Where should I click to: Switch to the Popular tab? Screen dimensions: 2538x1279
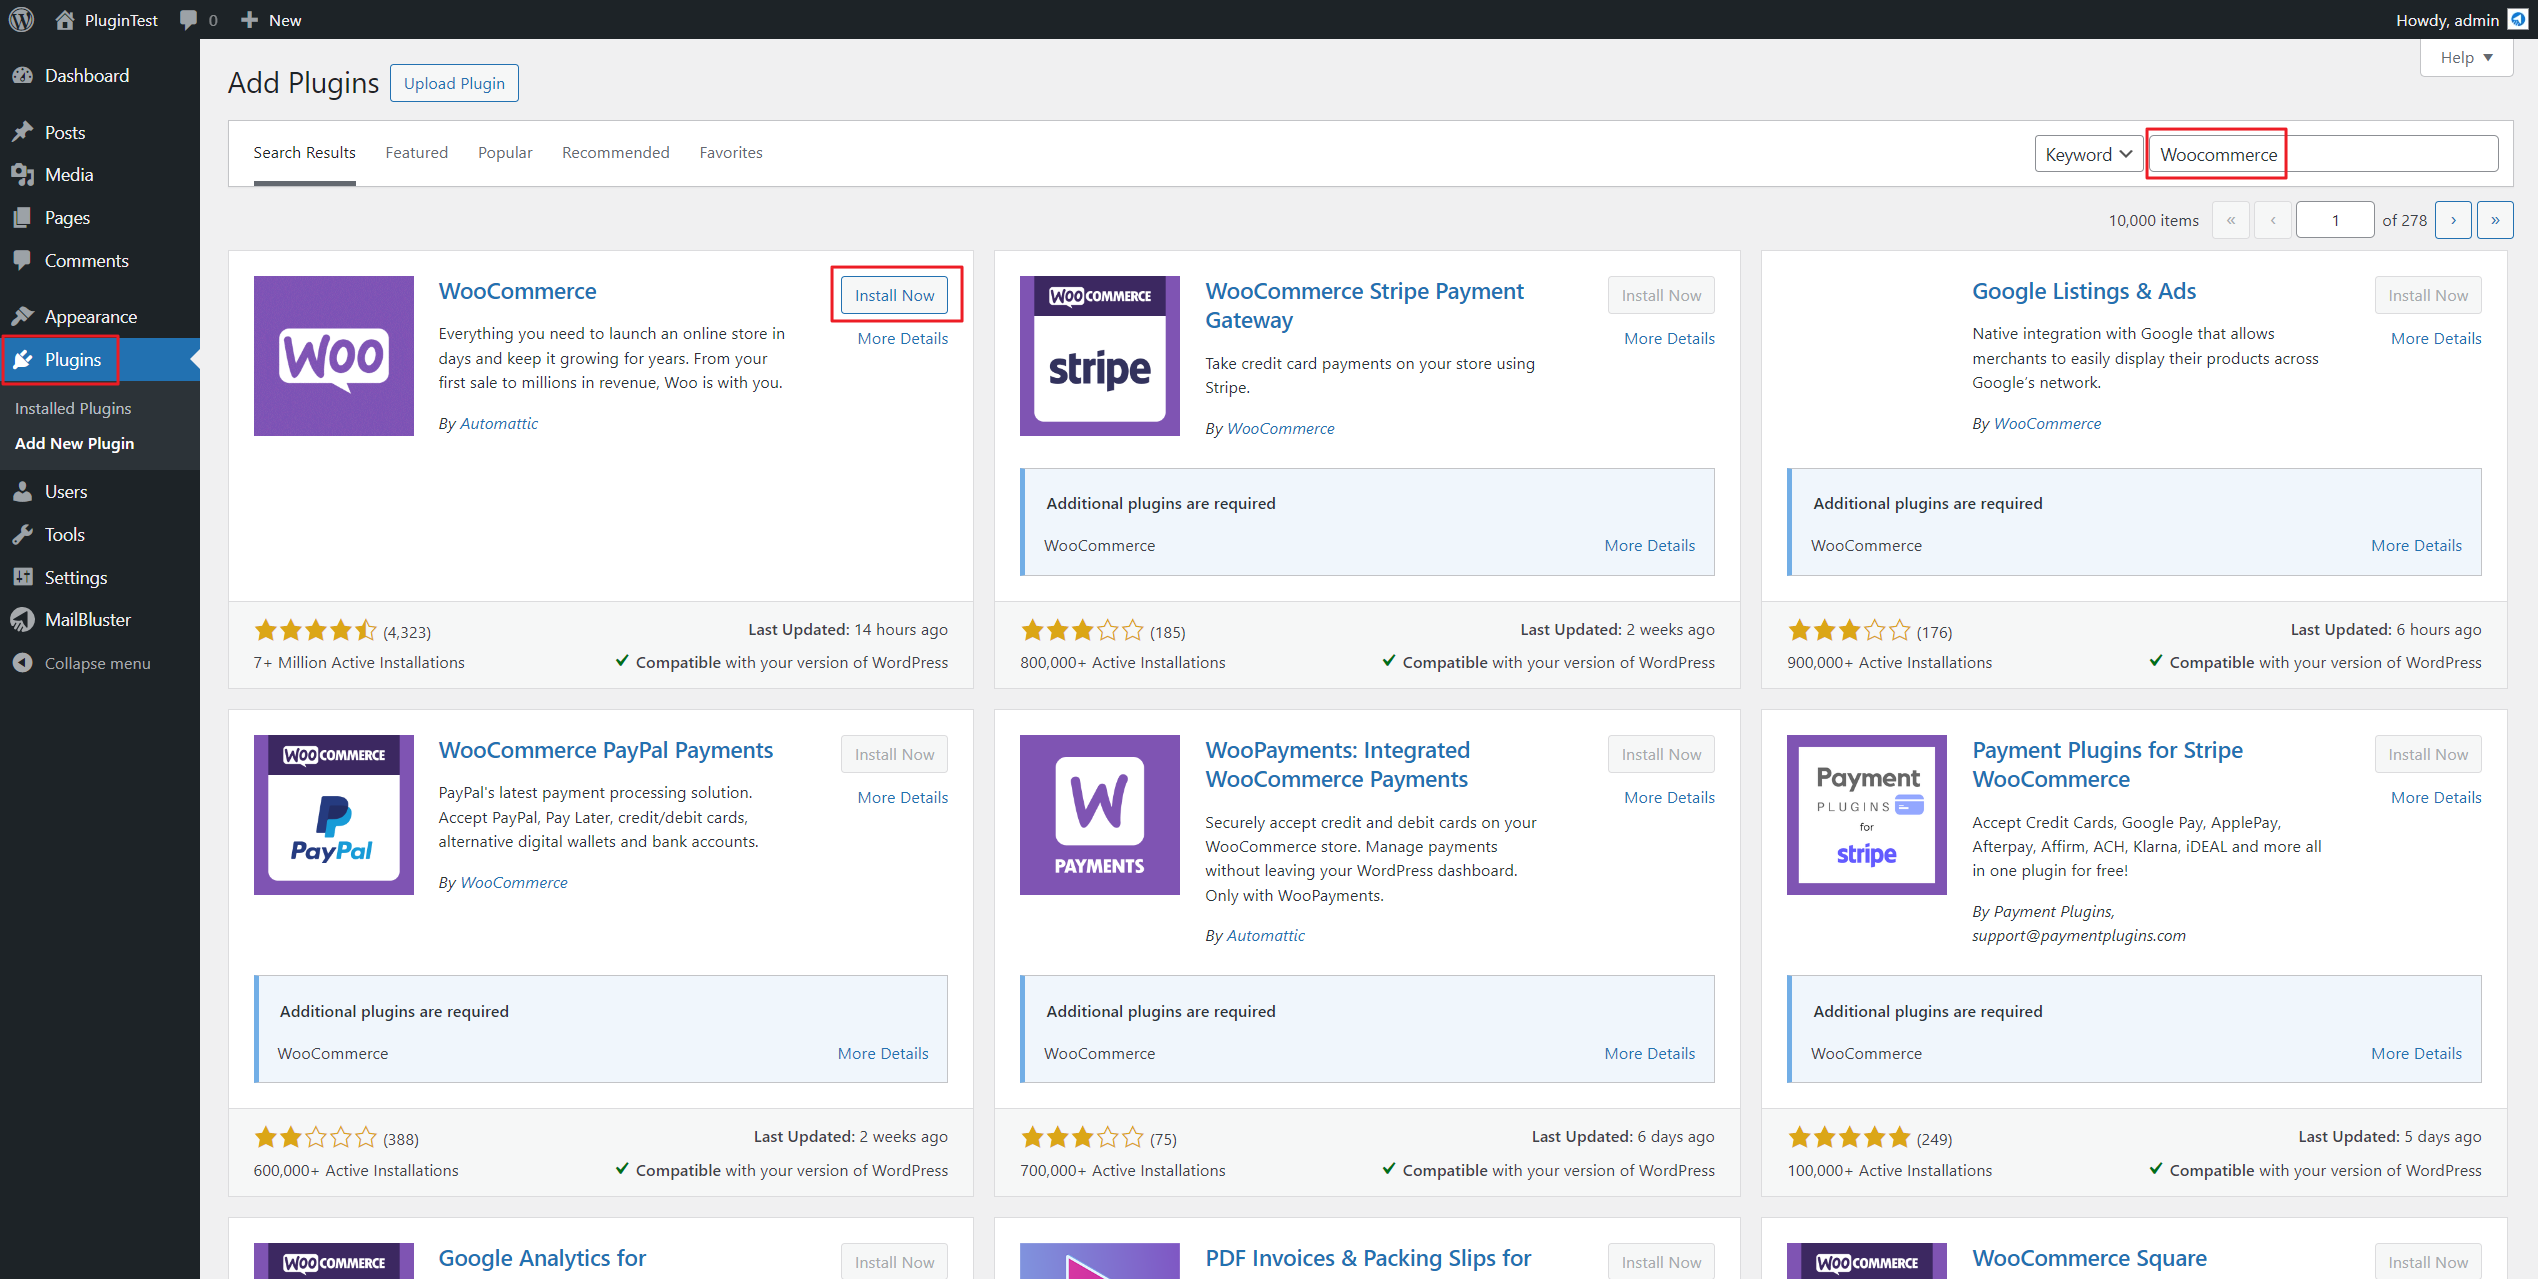point(505,153)
